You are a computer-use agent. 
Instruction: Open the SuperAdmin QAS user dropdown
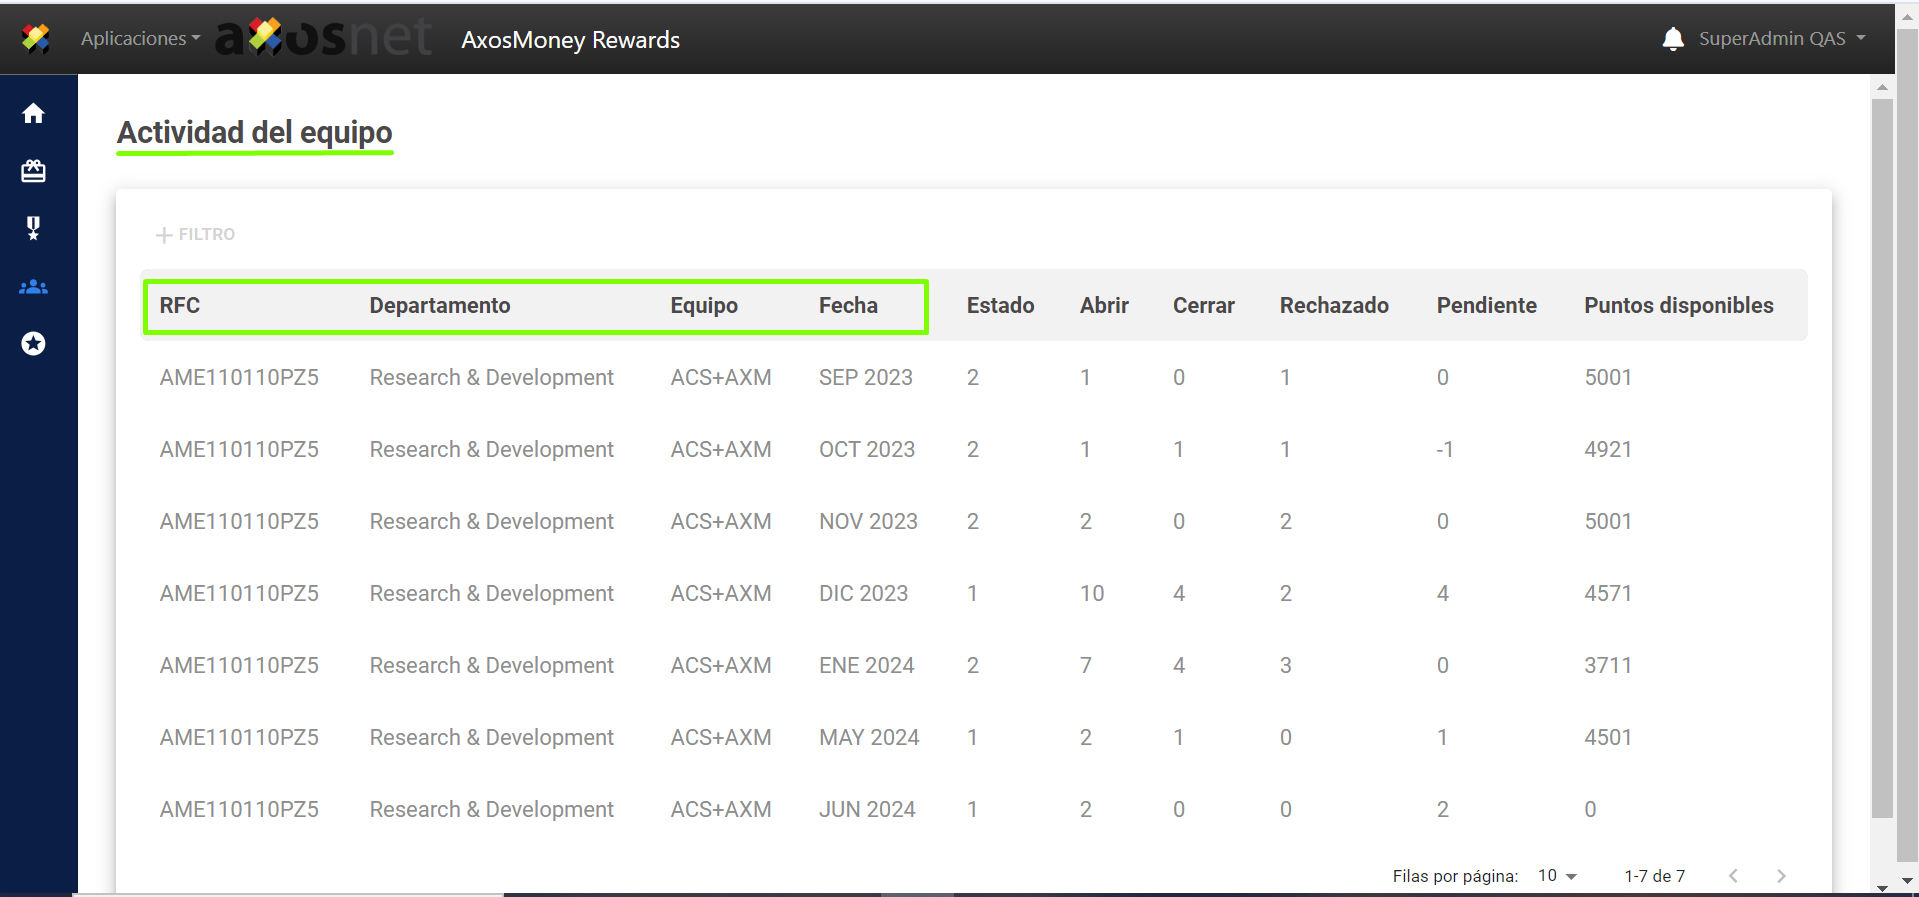(1781, 39)
